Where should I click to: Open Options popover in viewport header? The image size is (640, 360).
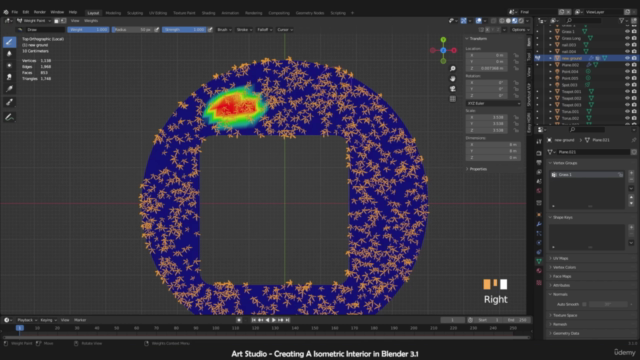tap(520, 30)
